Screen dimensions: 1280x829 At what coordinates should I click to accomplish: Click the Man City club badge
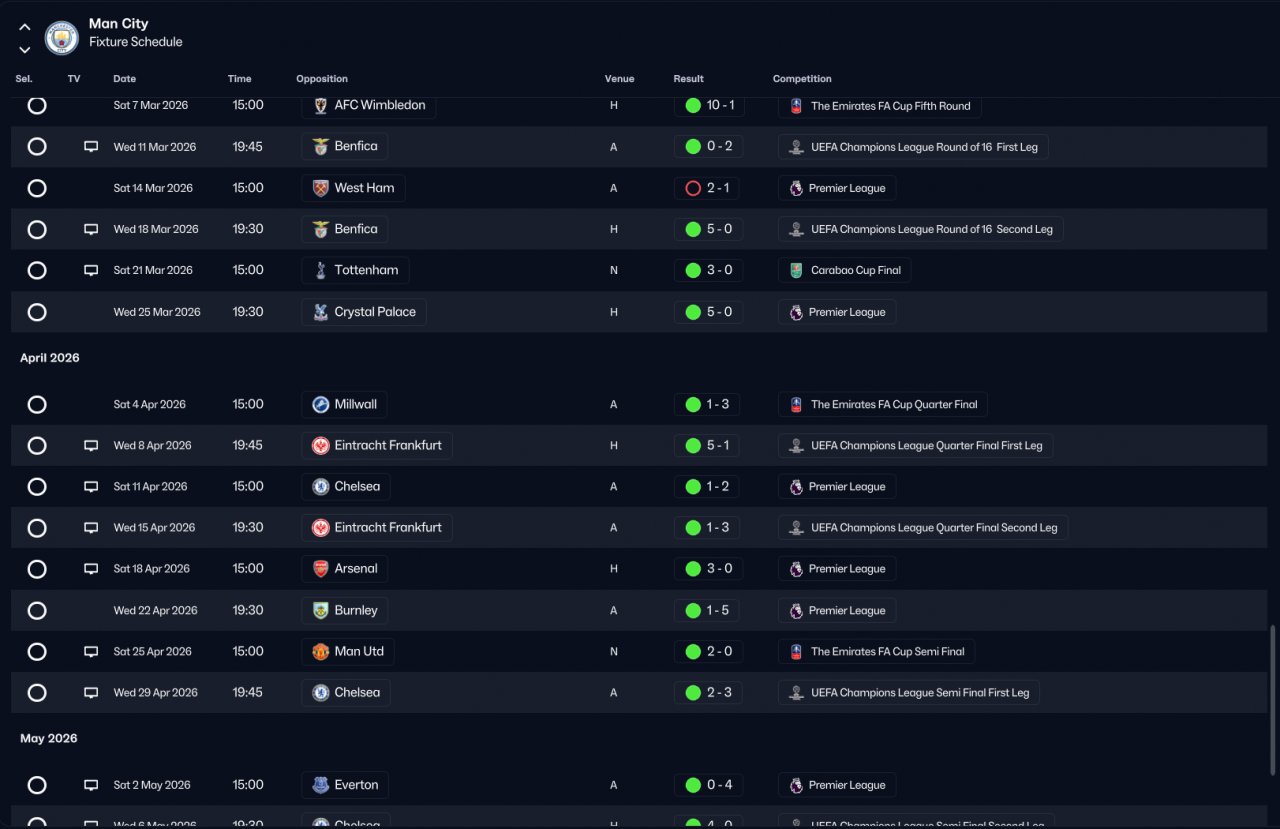pos(61,38)
